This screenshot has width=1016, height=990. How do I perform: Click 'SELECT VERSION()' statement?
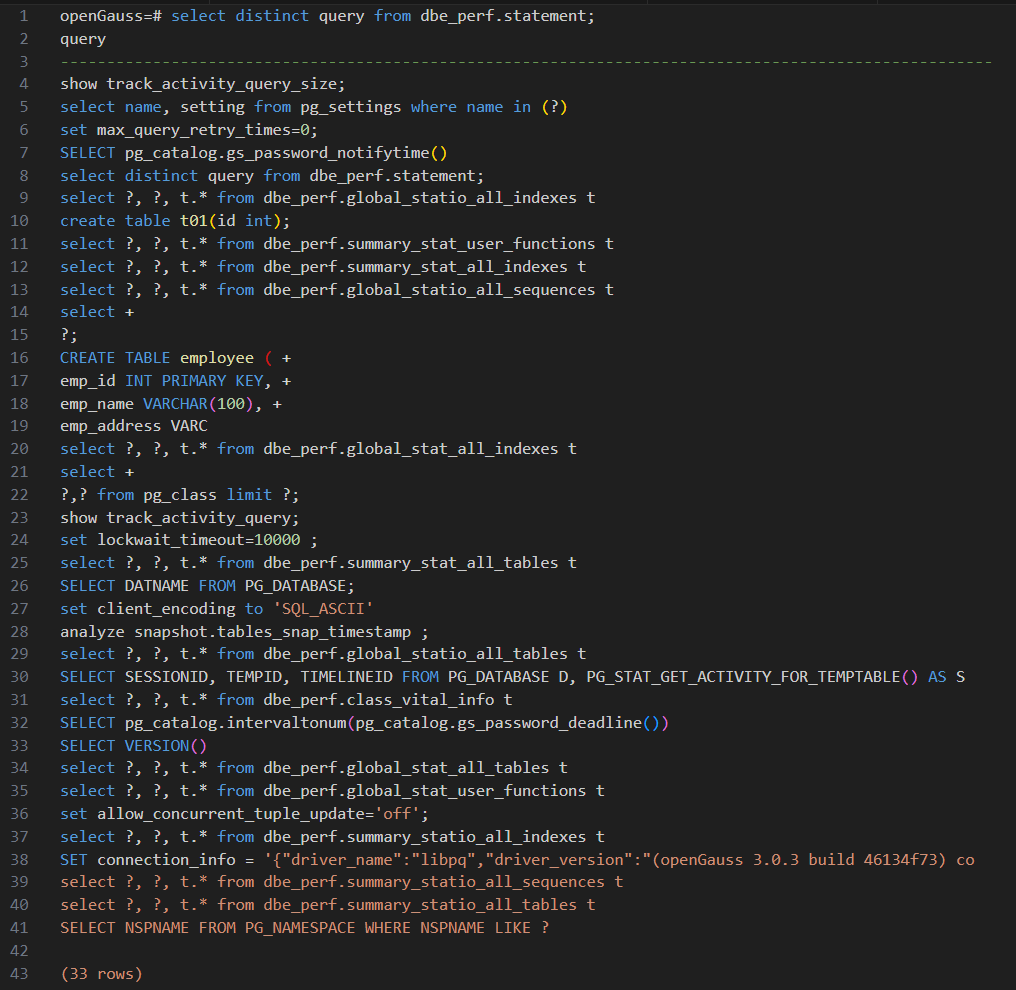(133, 746)
